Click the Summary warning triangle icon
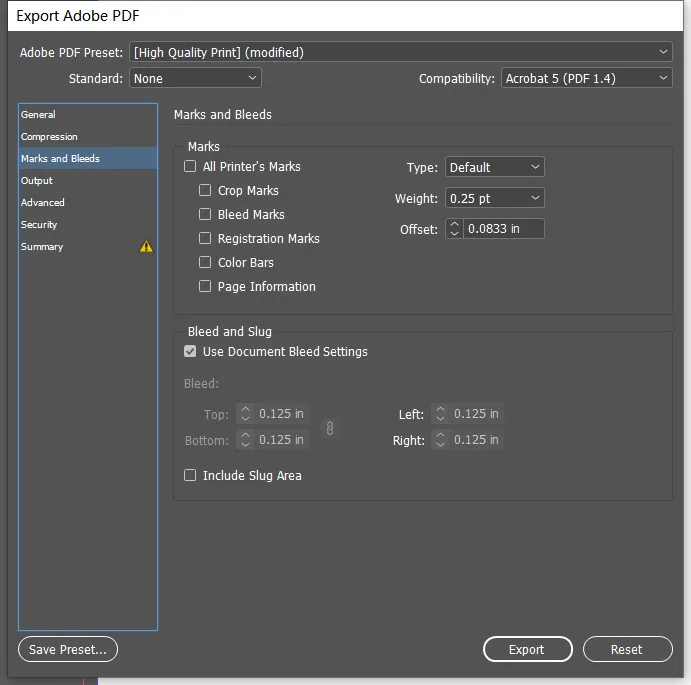 (146, 246)
